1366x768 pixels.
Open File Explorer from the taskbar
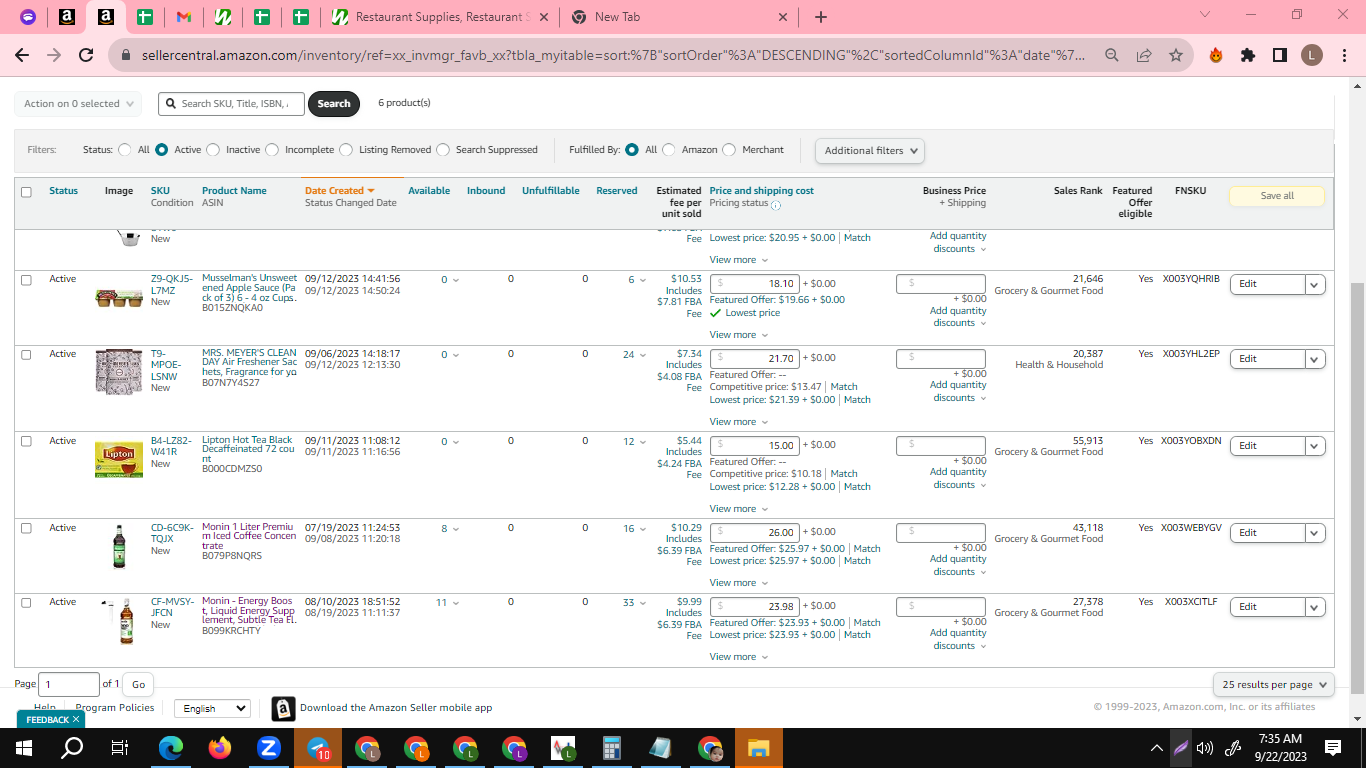click(758, 747)
